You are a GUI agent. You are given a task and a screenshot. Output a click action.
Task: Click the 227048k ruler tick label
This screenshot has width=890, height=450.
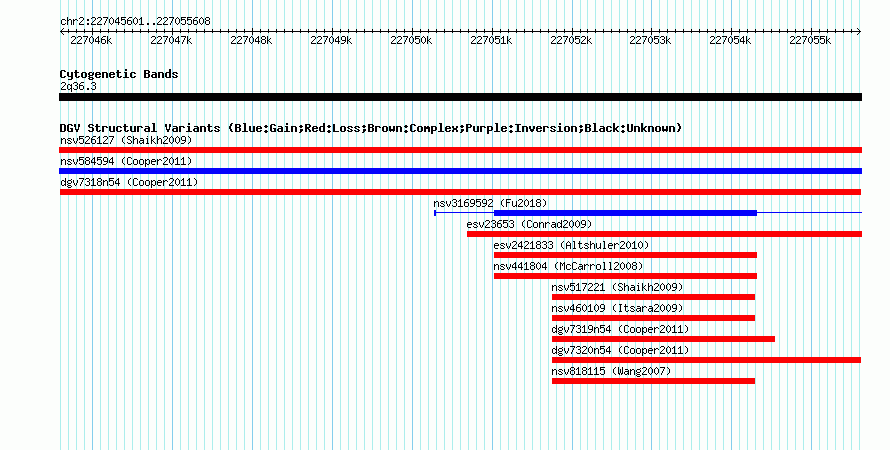tap(251, 40)
